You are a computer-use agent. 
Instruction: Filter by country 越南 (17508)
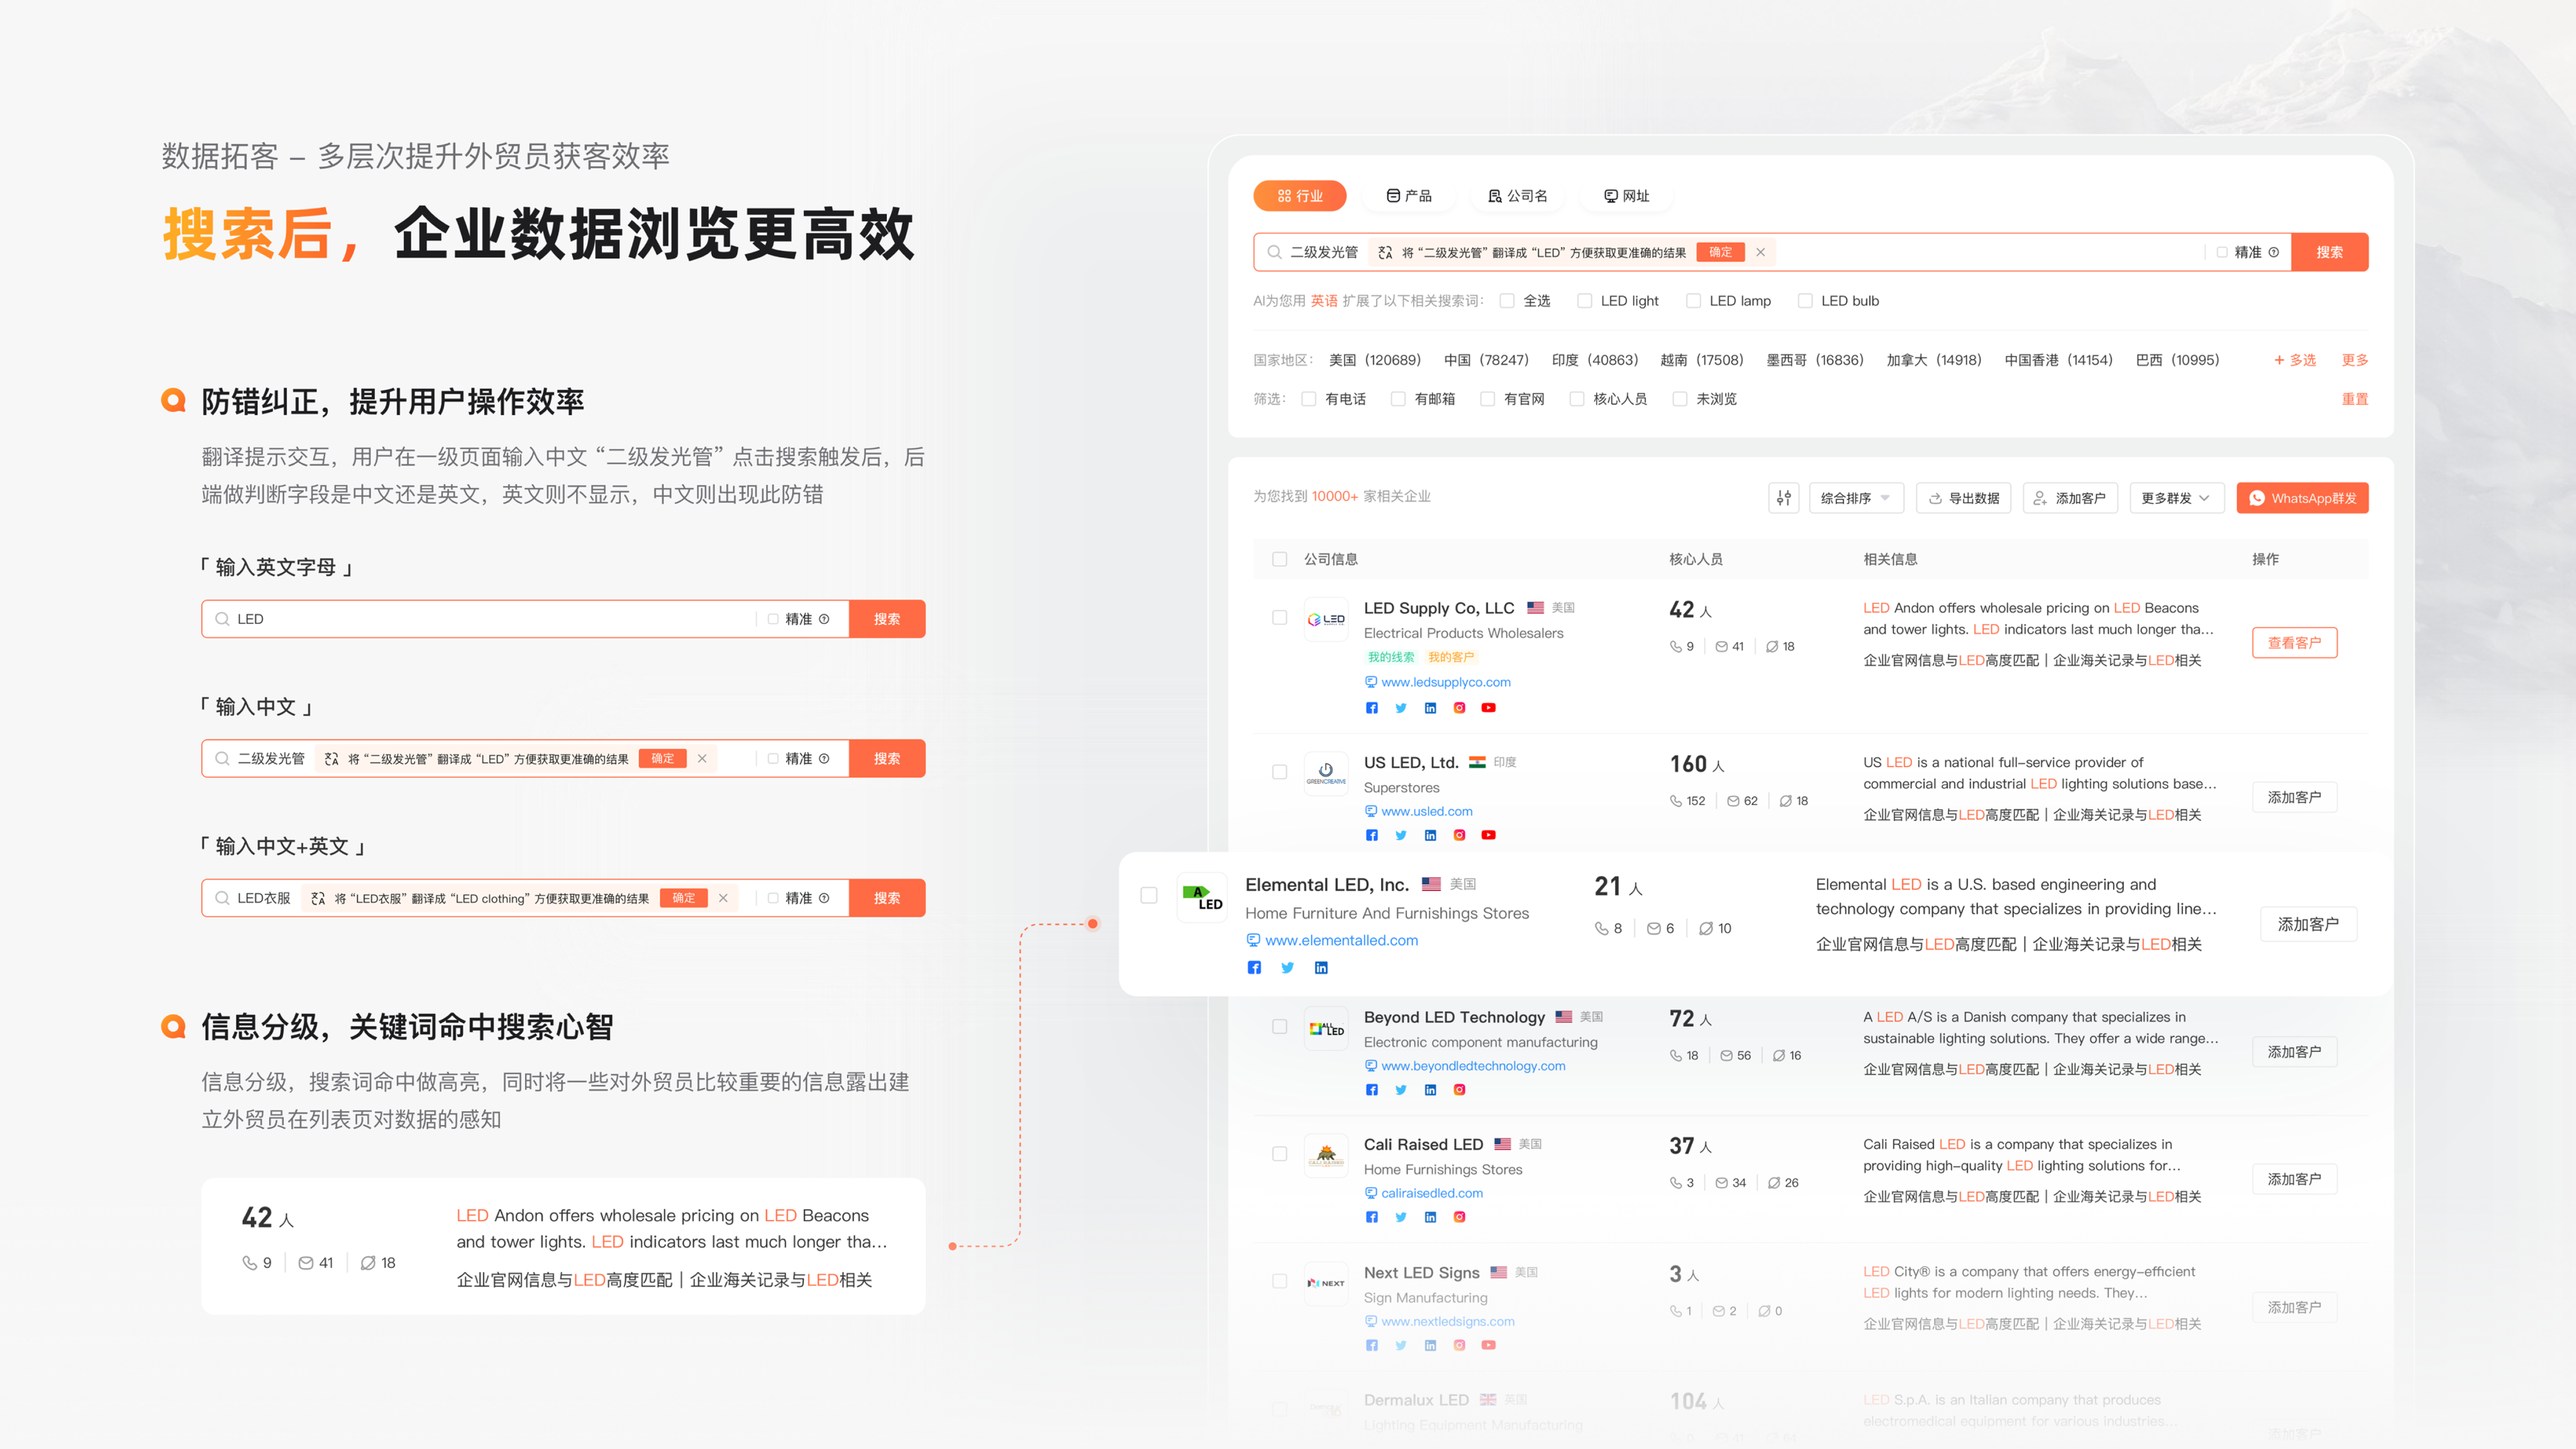pyautogui.click(x=1701, y=360)
